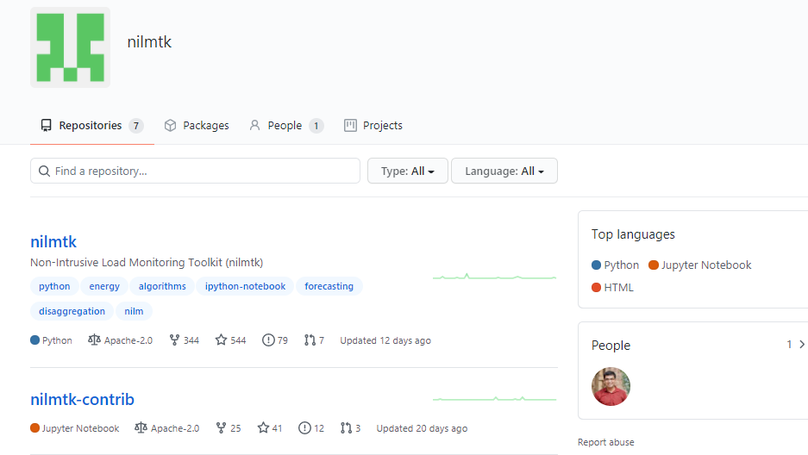Click the Find a repository search field

click(195, 171)
